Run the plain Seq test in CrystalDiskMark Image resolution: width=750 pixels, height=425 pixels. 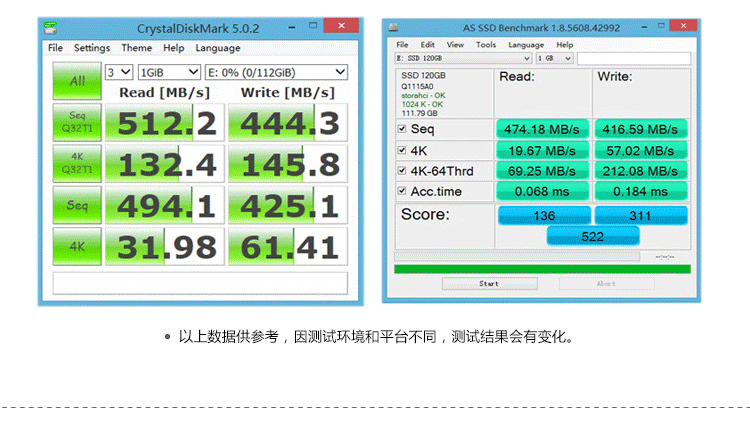[x=77, y=205]
